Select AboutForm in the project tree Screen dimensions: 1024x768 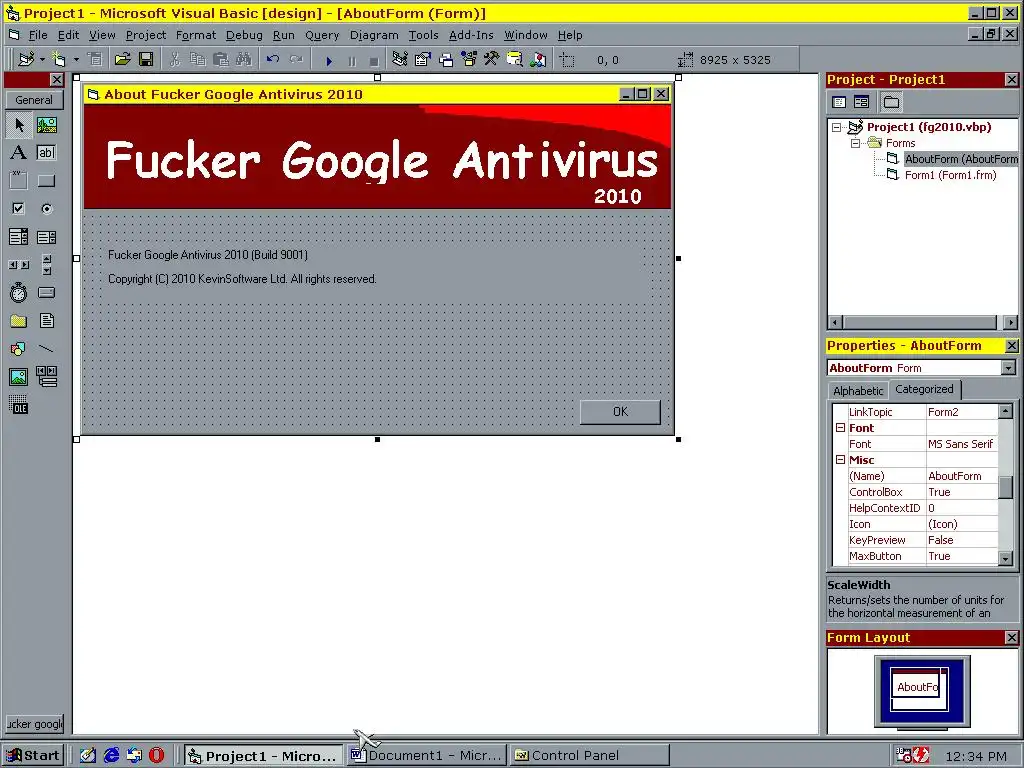click(x=960, y=159)
